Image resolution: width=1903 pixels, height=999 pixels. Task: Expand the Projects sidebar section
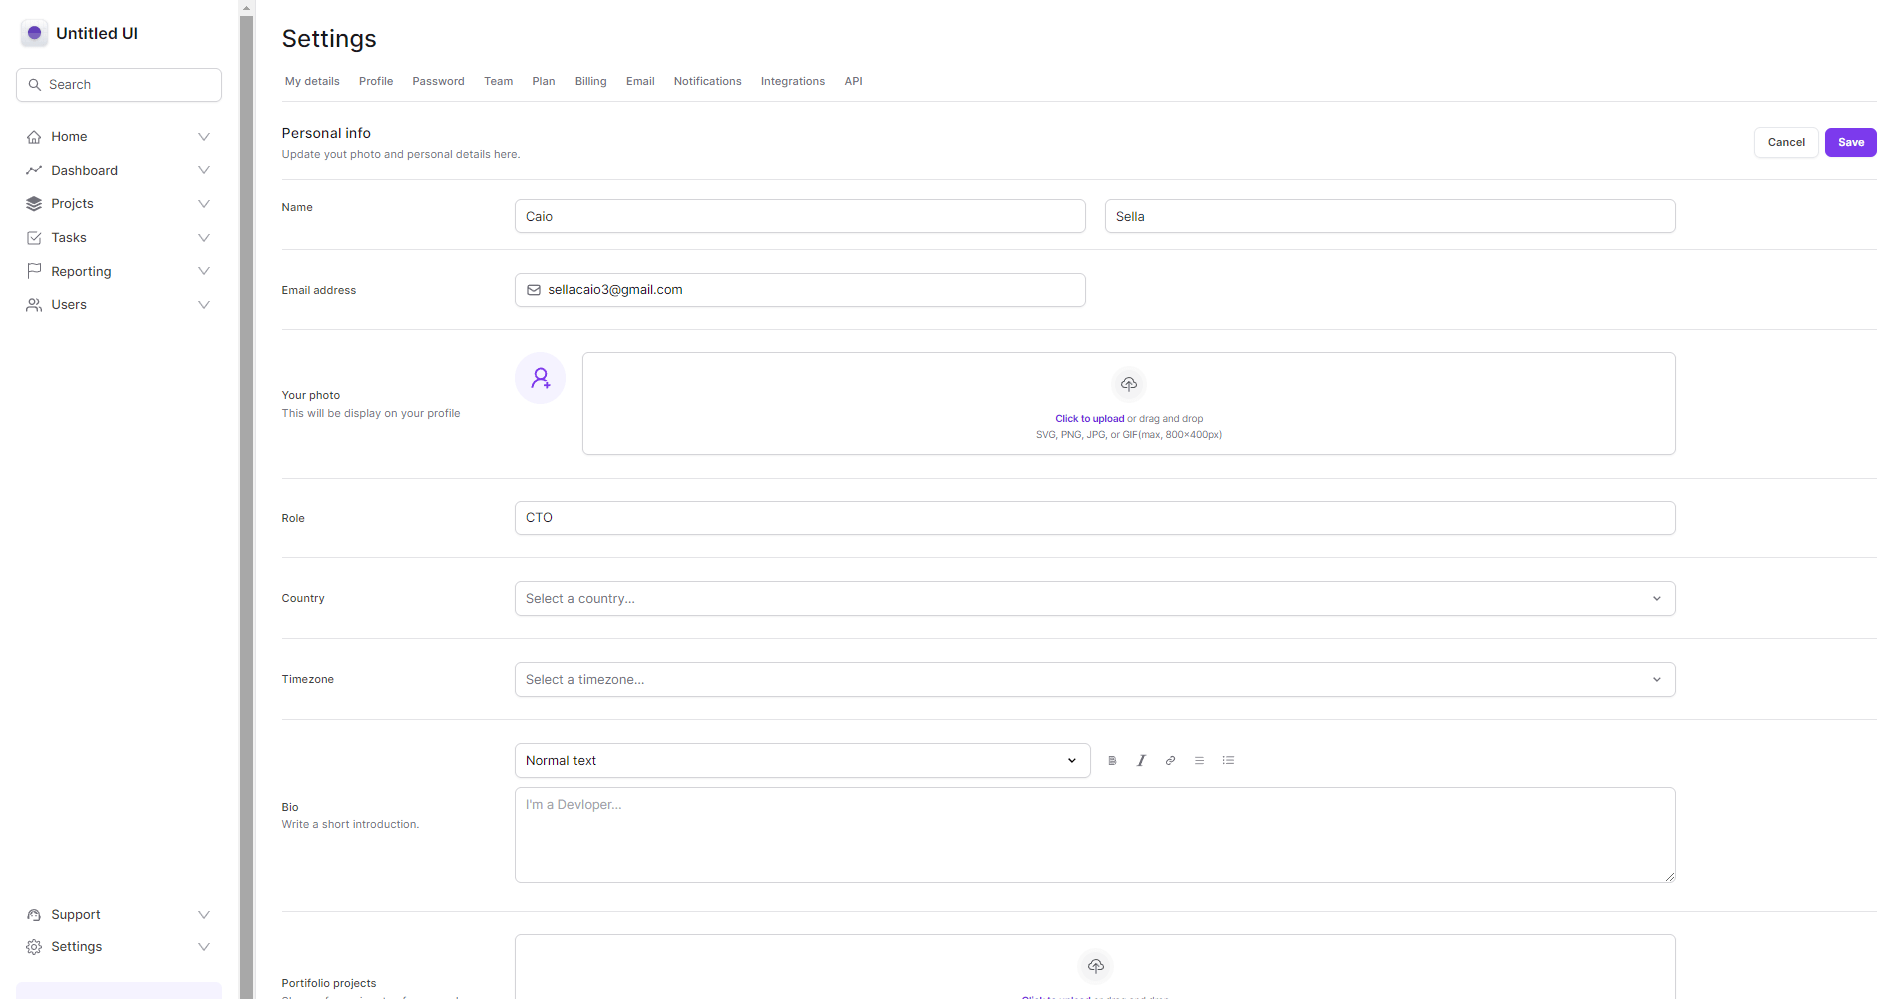click(204, 203)
